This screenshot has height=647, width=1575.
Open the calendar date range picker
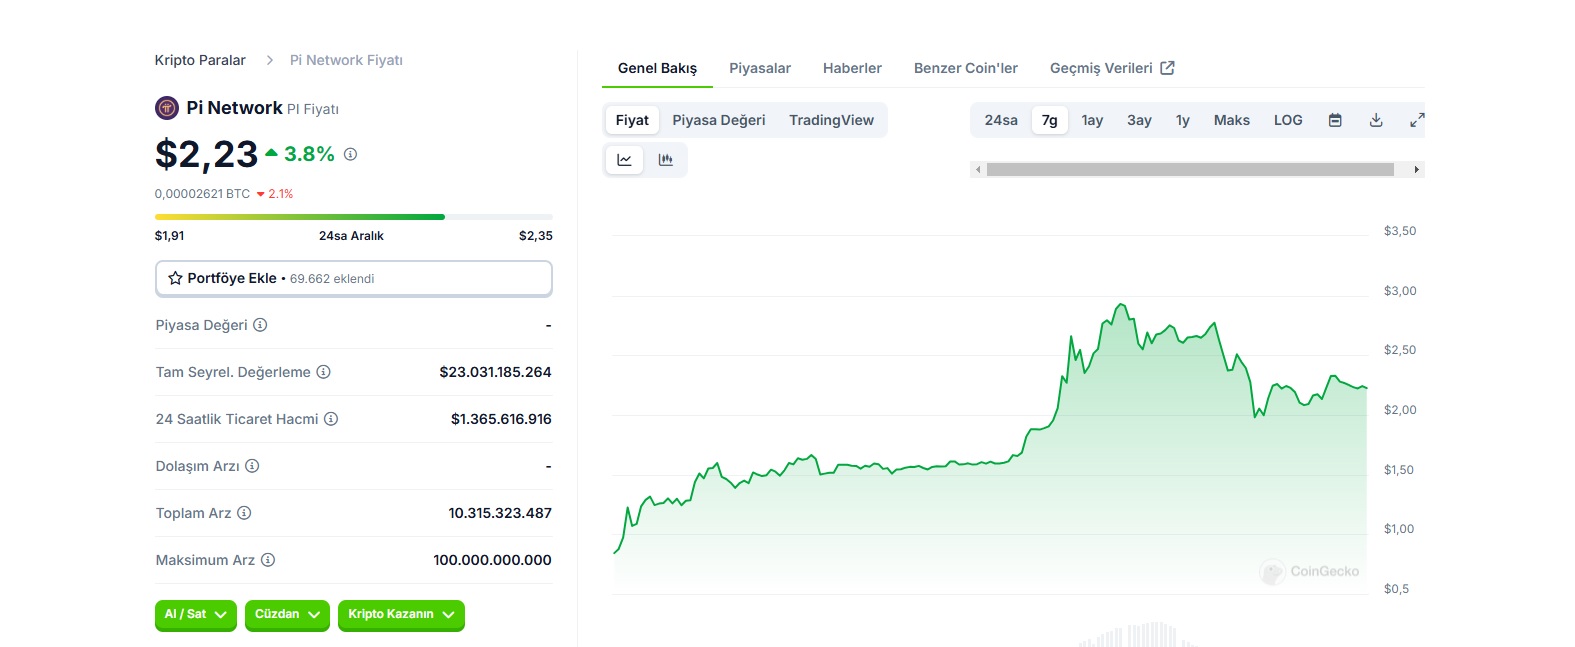[x=1335, y=120]
